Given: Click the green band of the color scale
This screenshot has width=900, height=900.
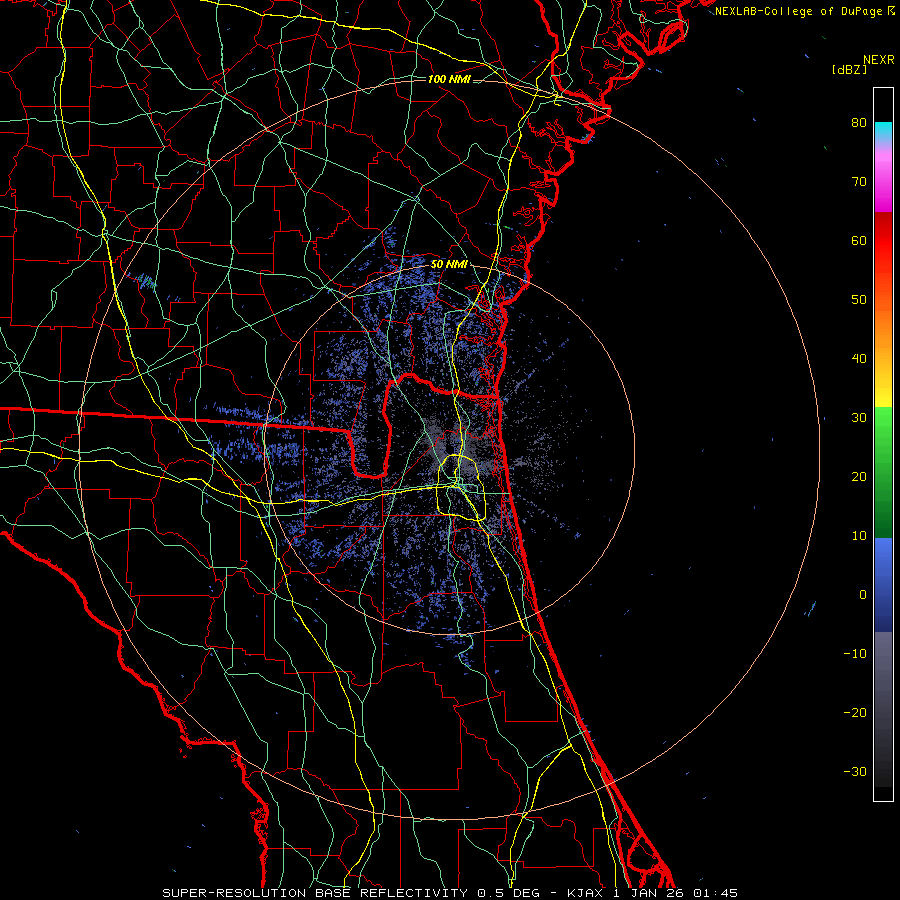Looking at the screenshot, I should coord(883,472).
